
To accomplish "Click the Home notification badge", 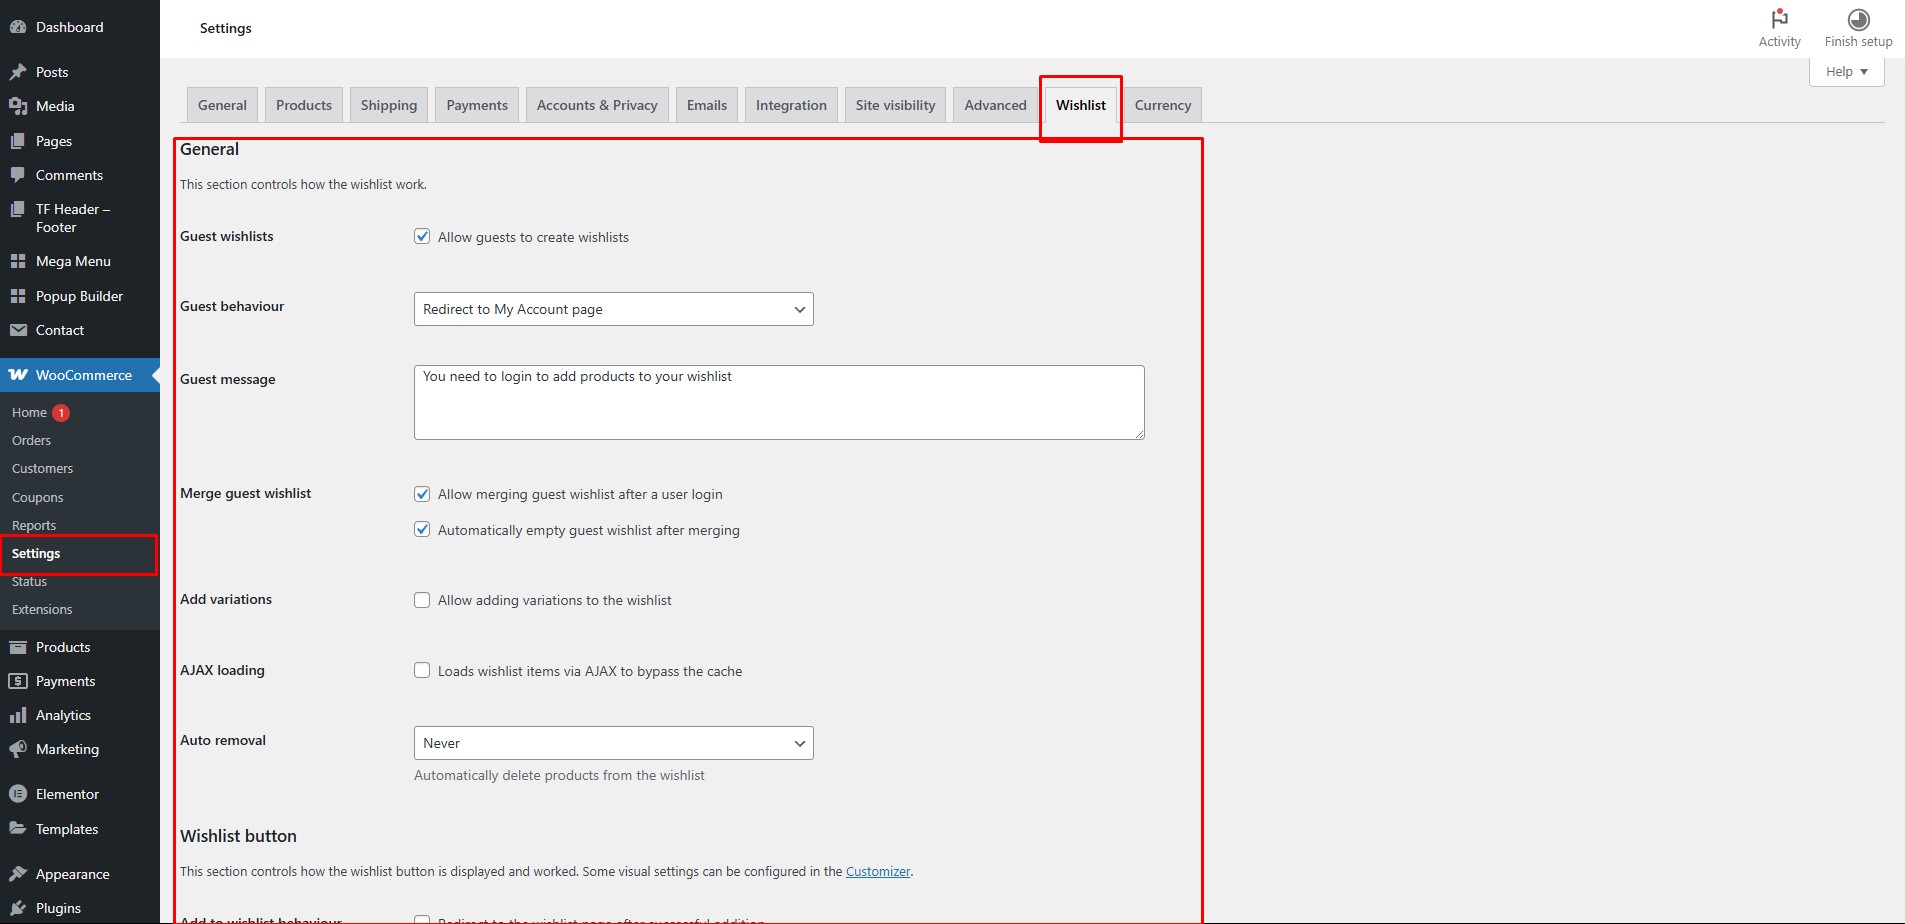I will [61, 412].
